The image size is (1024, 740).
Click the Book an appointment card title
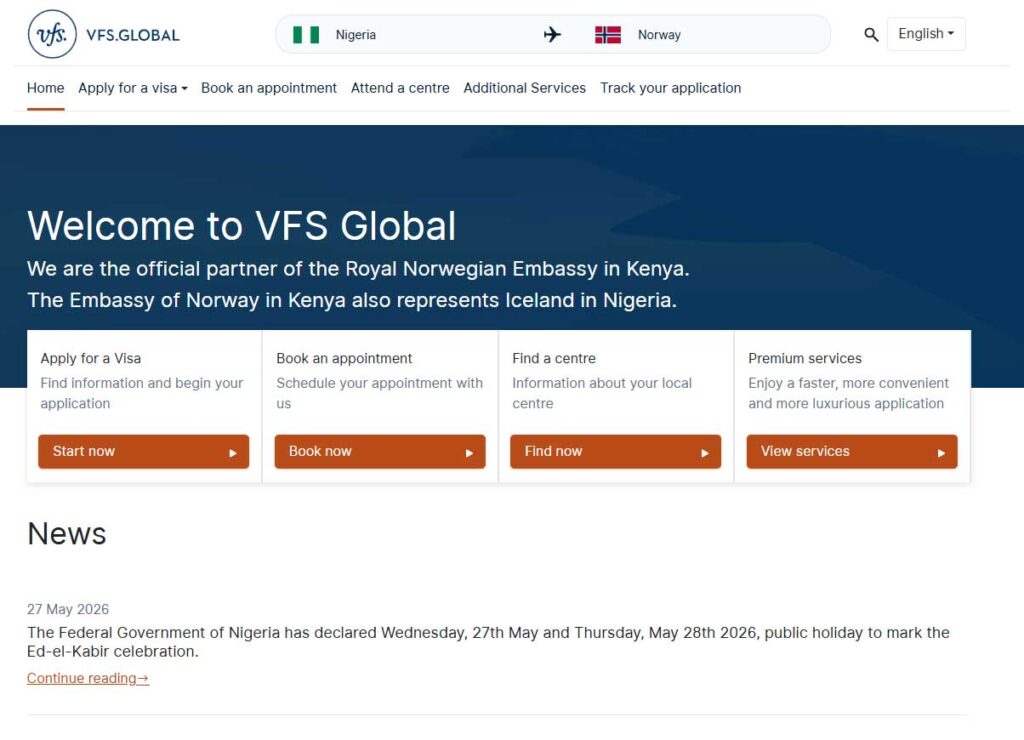click(344, 358)
